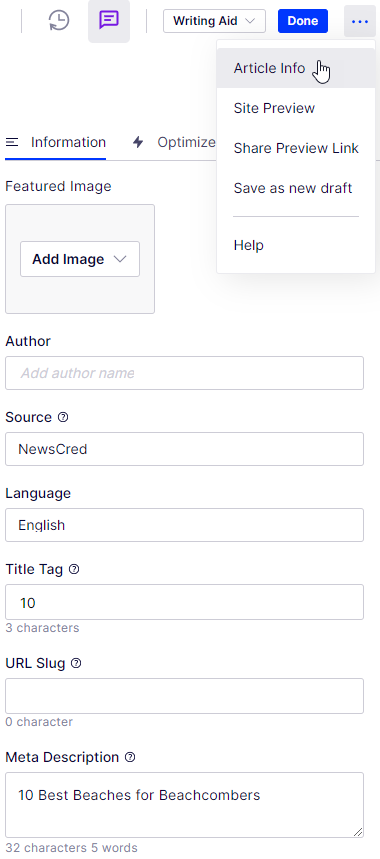380x859 pixels.
Task: Toggle the comments speech bubble icon
Action: tap(109, 21)
